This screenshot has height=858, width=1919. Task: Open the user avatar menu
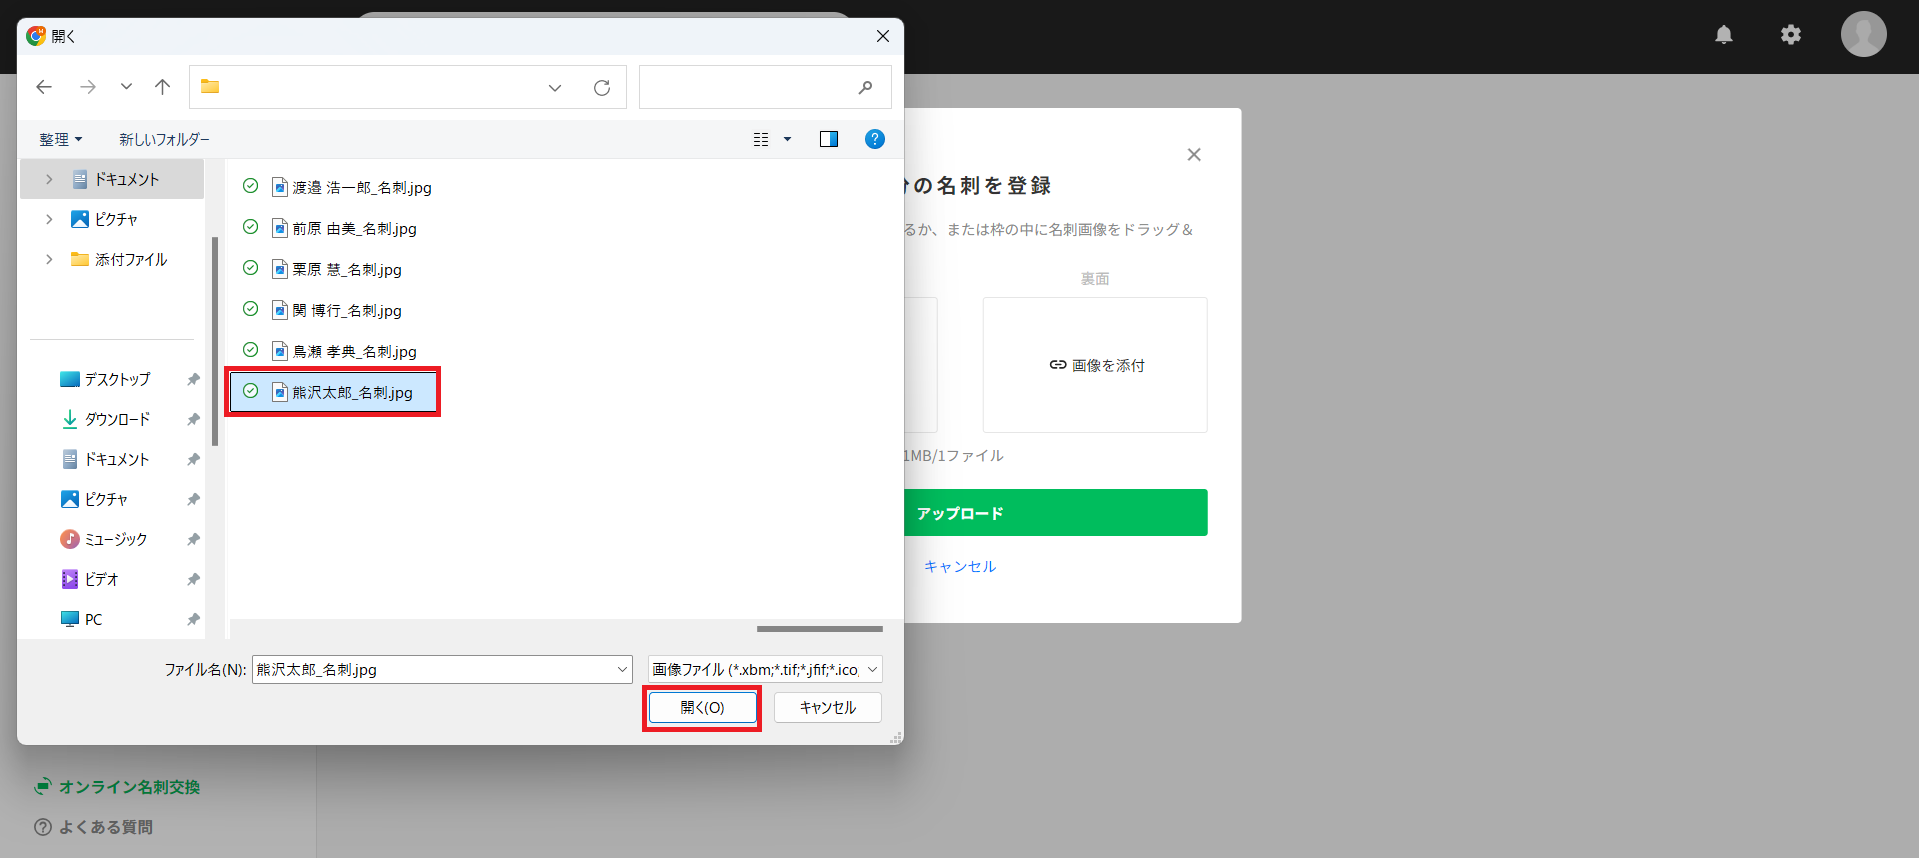click(1864, 34)
